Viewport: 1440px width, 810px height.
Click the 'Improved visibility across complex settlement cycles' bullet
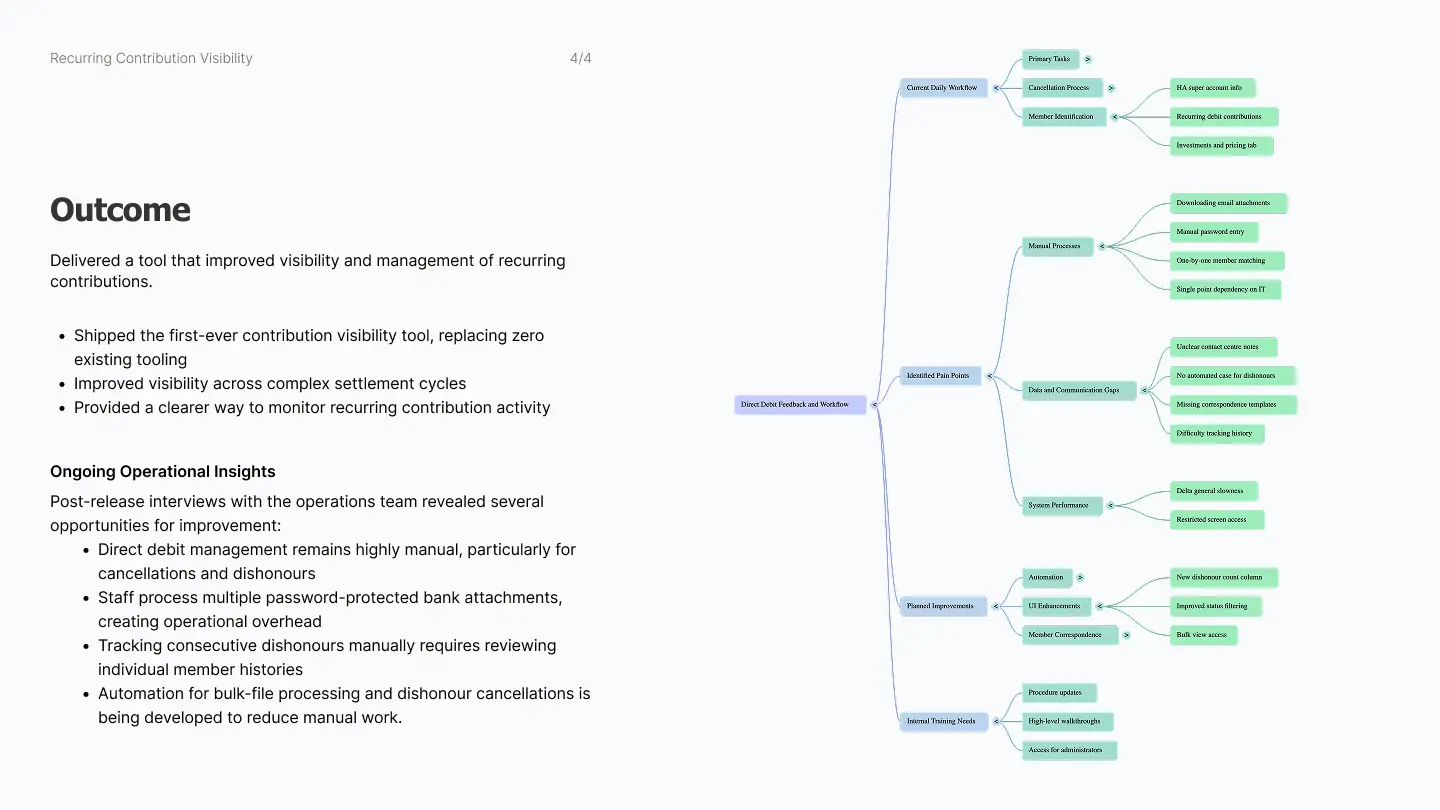[x=270, y=384]
